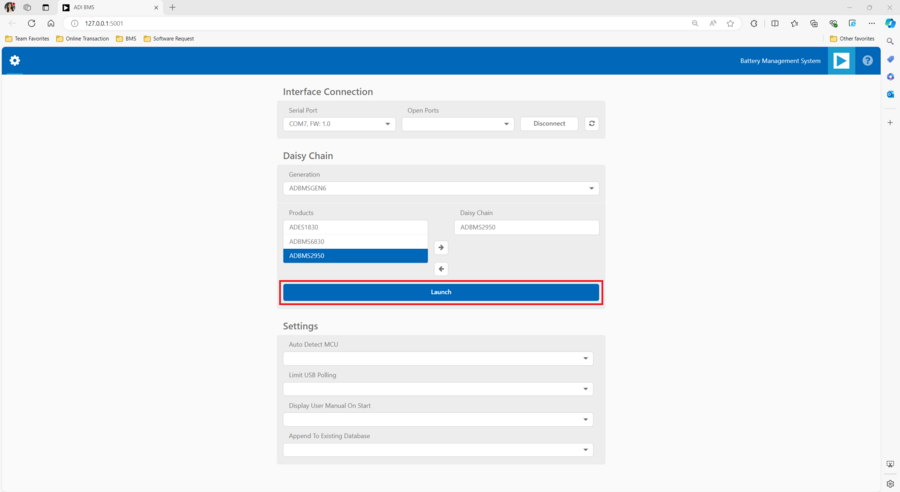
Task: Remove product with the left arrow button
Action: point(441,269)
